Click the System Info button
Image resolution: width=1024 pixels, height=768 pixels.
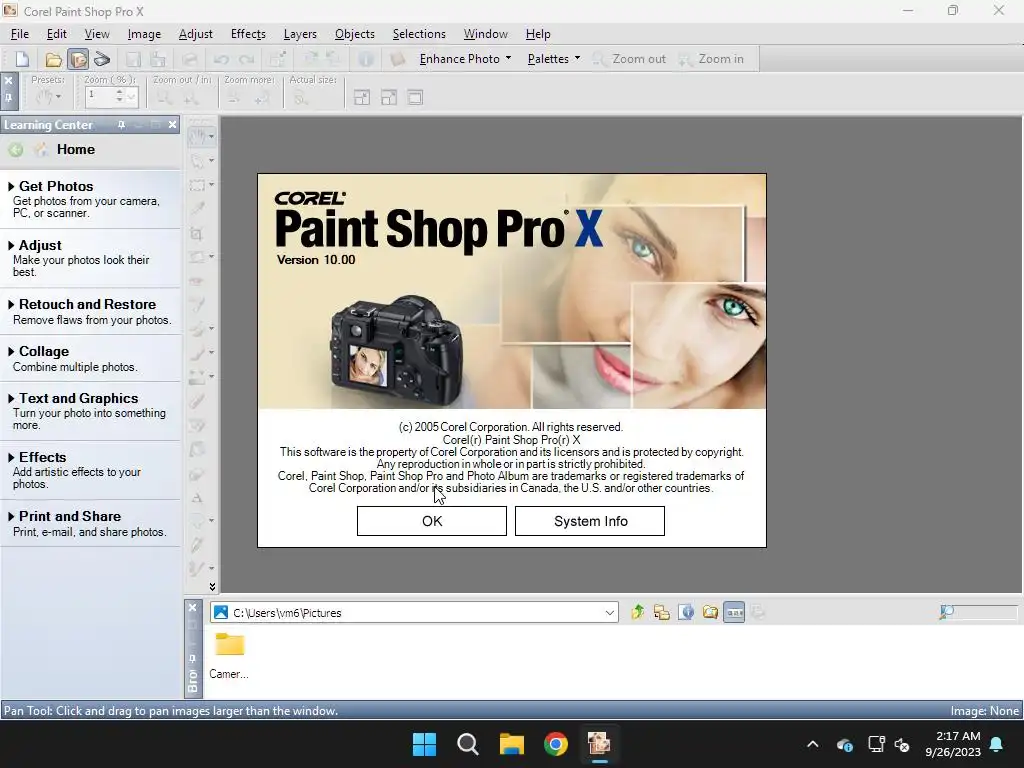click(x=590, y=521)
